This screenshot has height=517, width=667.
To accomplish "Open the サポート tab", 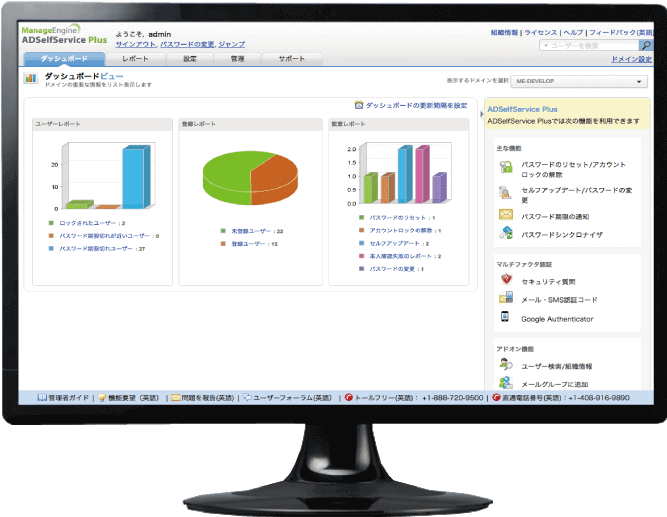I will pos(292,59).
